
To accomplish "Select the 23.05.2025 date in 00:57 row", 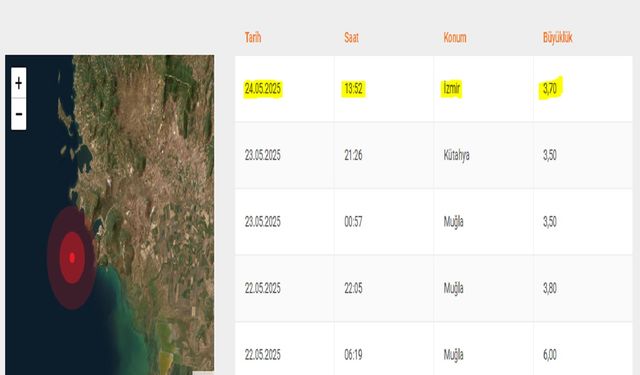I will click(262, 222).
